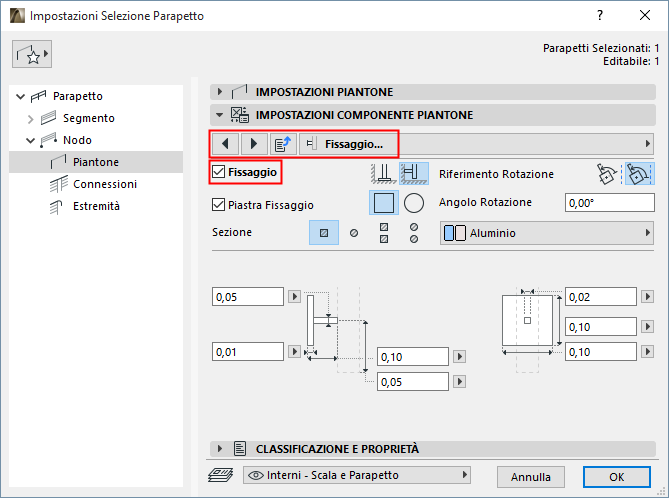Click Impostazioni Componente Piantone panel icon
This screenshot has height=498, width=669.
pos(240,115)
